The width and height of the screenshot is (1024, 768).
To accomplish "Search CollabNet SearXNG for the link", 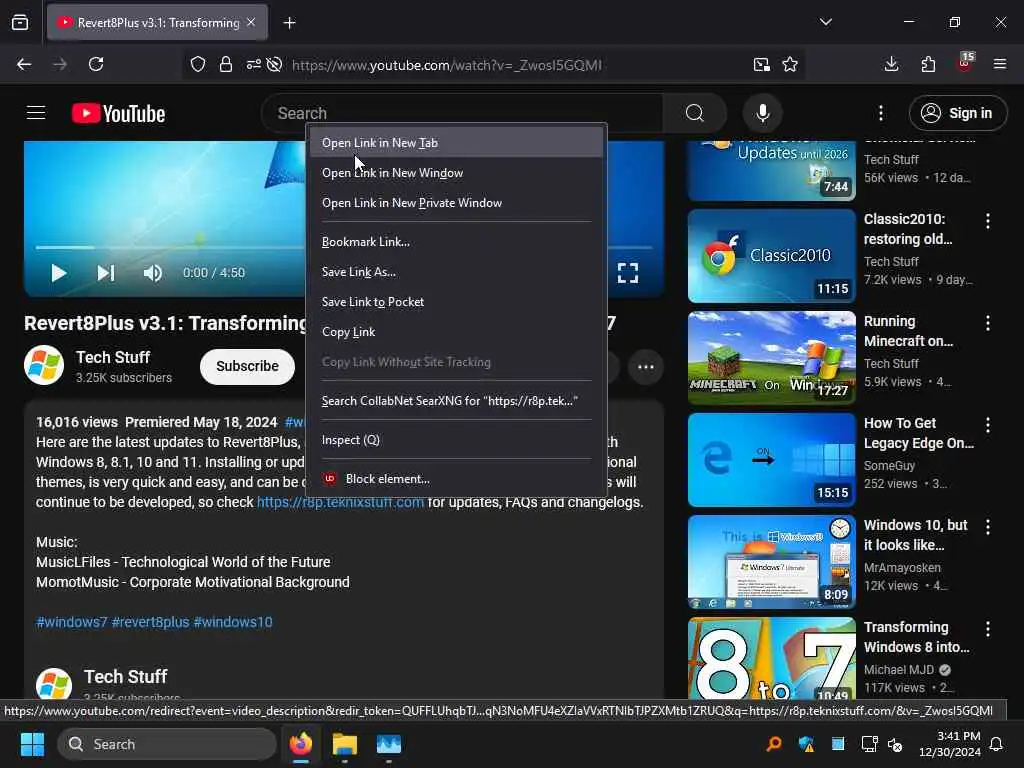I will click(456, 401).
